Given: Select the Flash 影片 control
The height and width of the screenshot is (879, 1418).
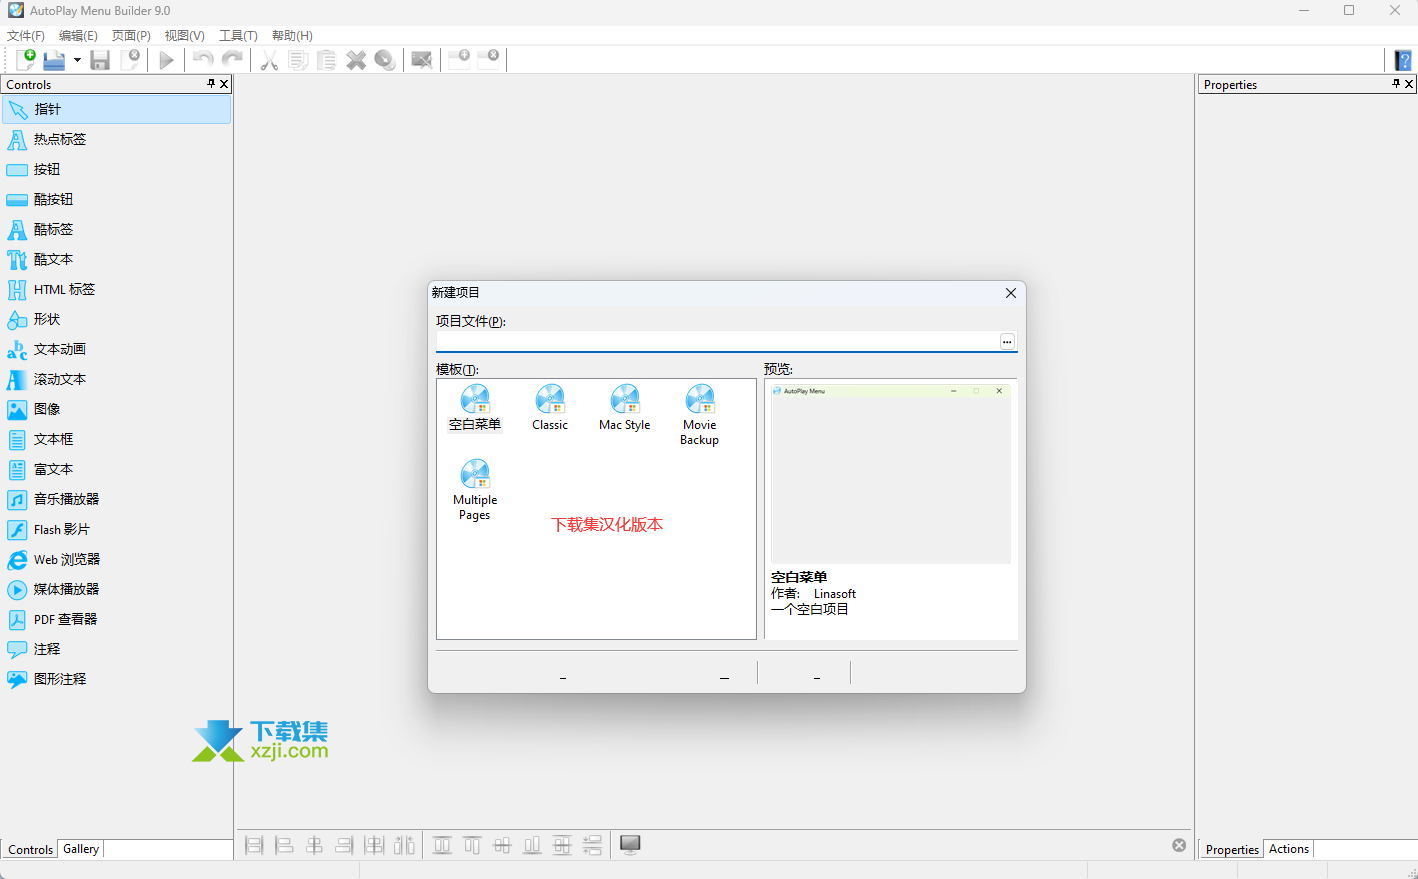Looking at the screenshot, I should [x=117, y=529].
